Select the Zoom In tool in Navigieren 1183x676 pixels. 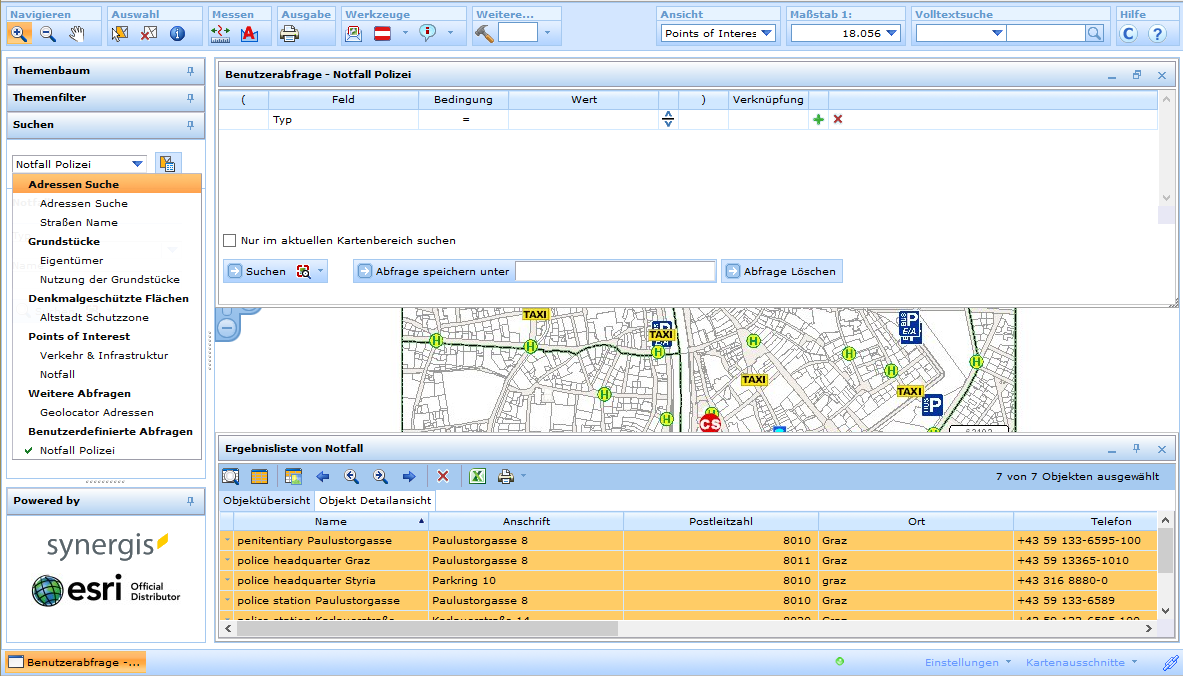20,33
